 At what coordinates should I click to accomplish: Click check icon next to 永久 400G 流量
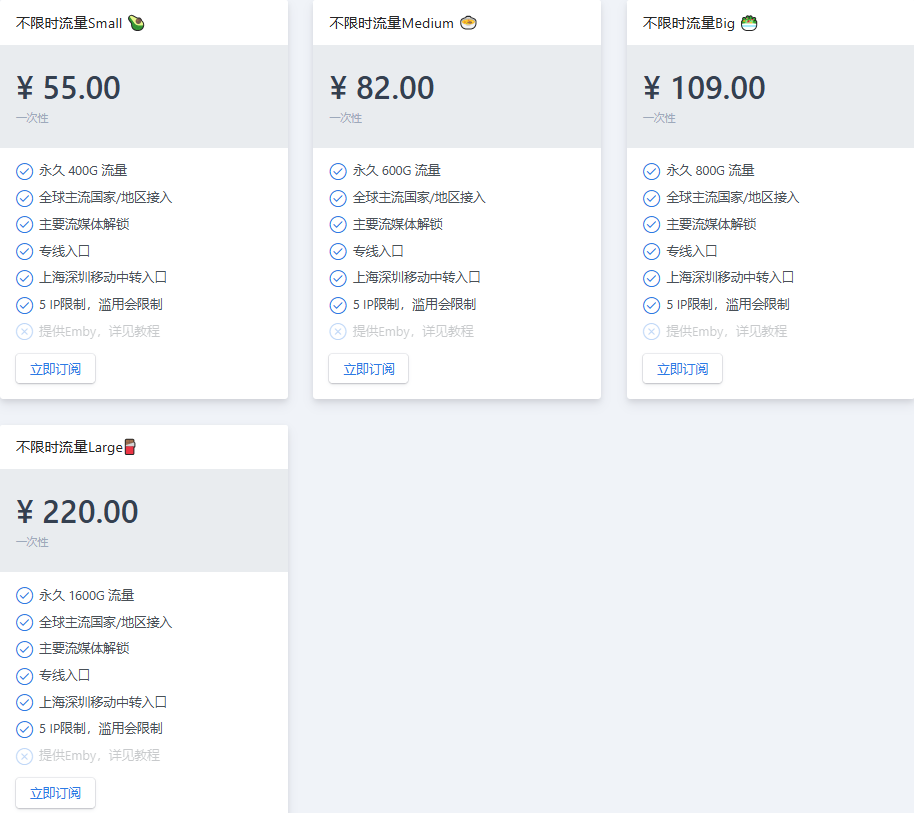click(24, 171)
